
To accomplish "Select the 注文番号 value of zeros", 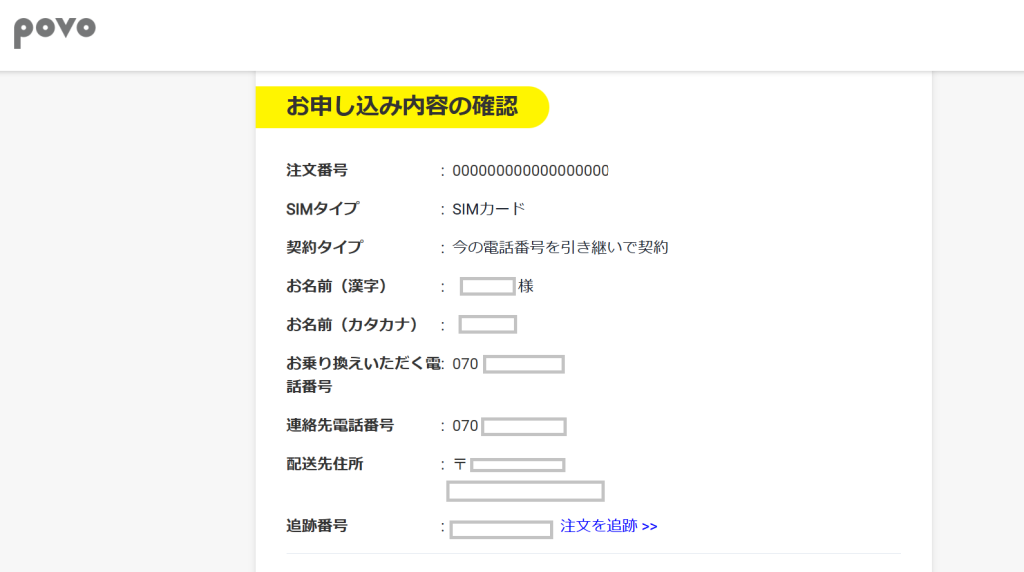I will tap(530, 171).
